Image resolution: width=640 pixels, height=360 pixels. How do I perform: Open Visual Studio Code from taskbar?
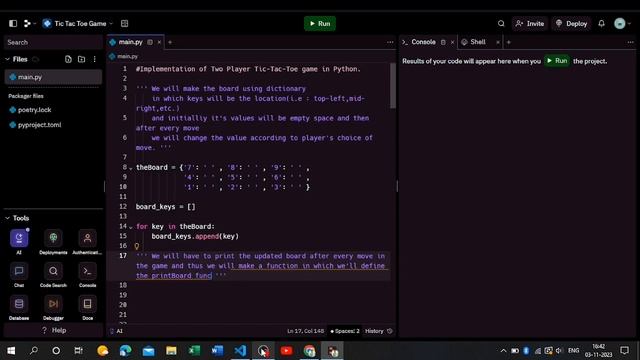[240, 351]
